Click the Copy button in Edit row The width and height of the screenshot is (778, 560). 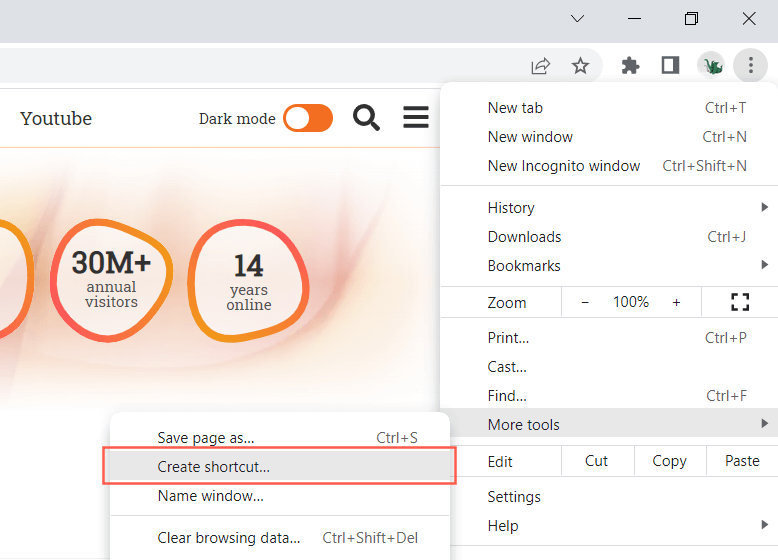click(669, 461)
